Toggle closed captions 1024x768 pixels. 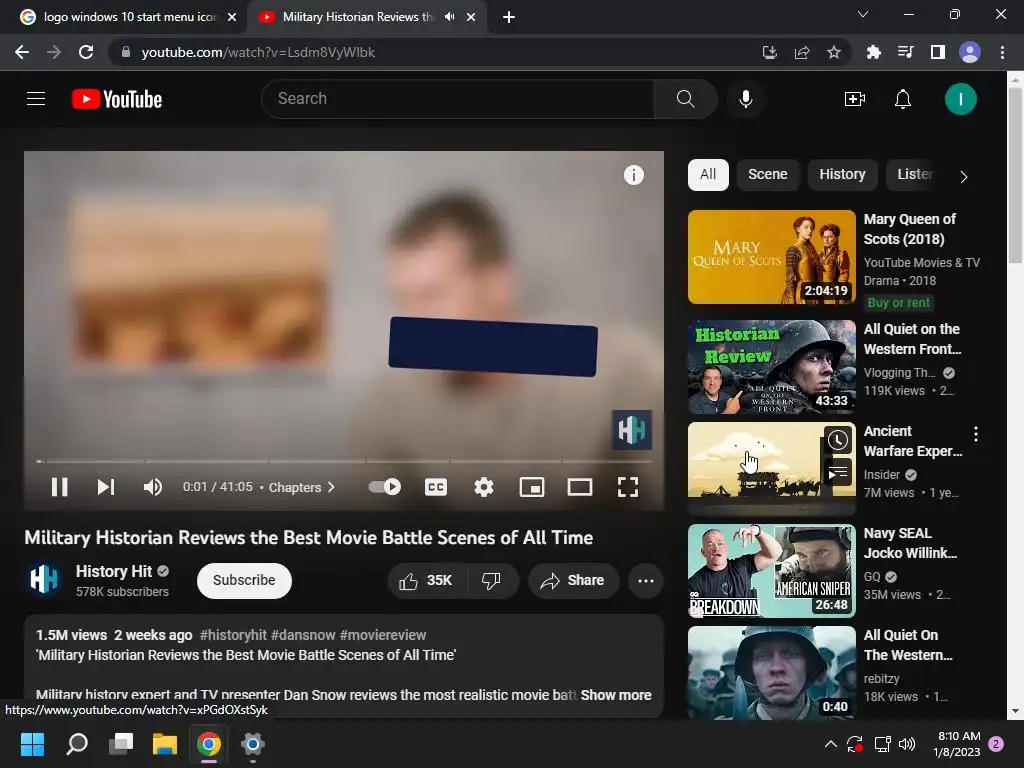click(x=436, y=487)
